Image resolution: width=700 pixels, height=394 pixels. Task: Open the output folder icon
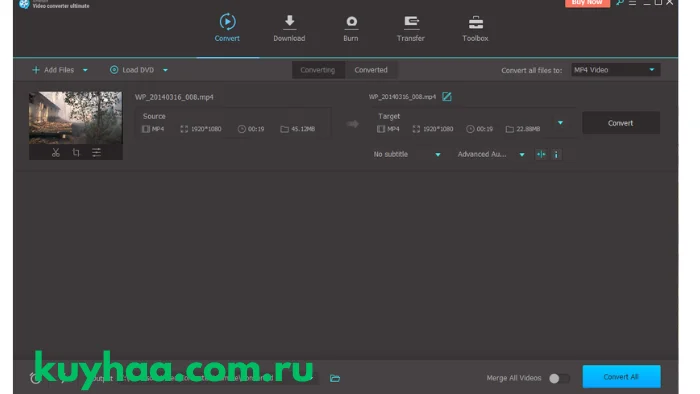tap(335, 378)
